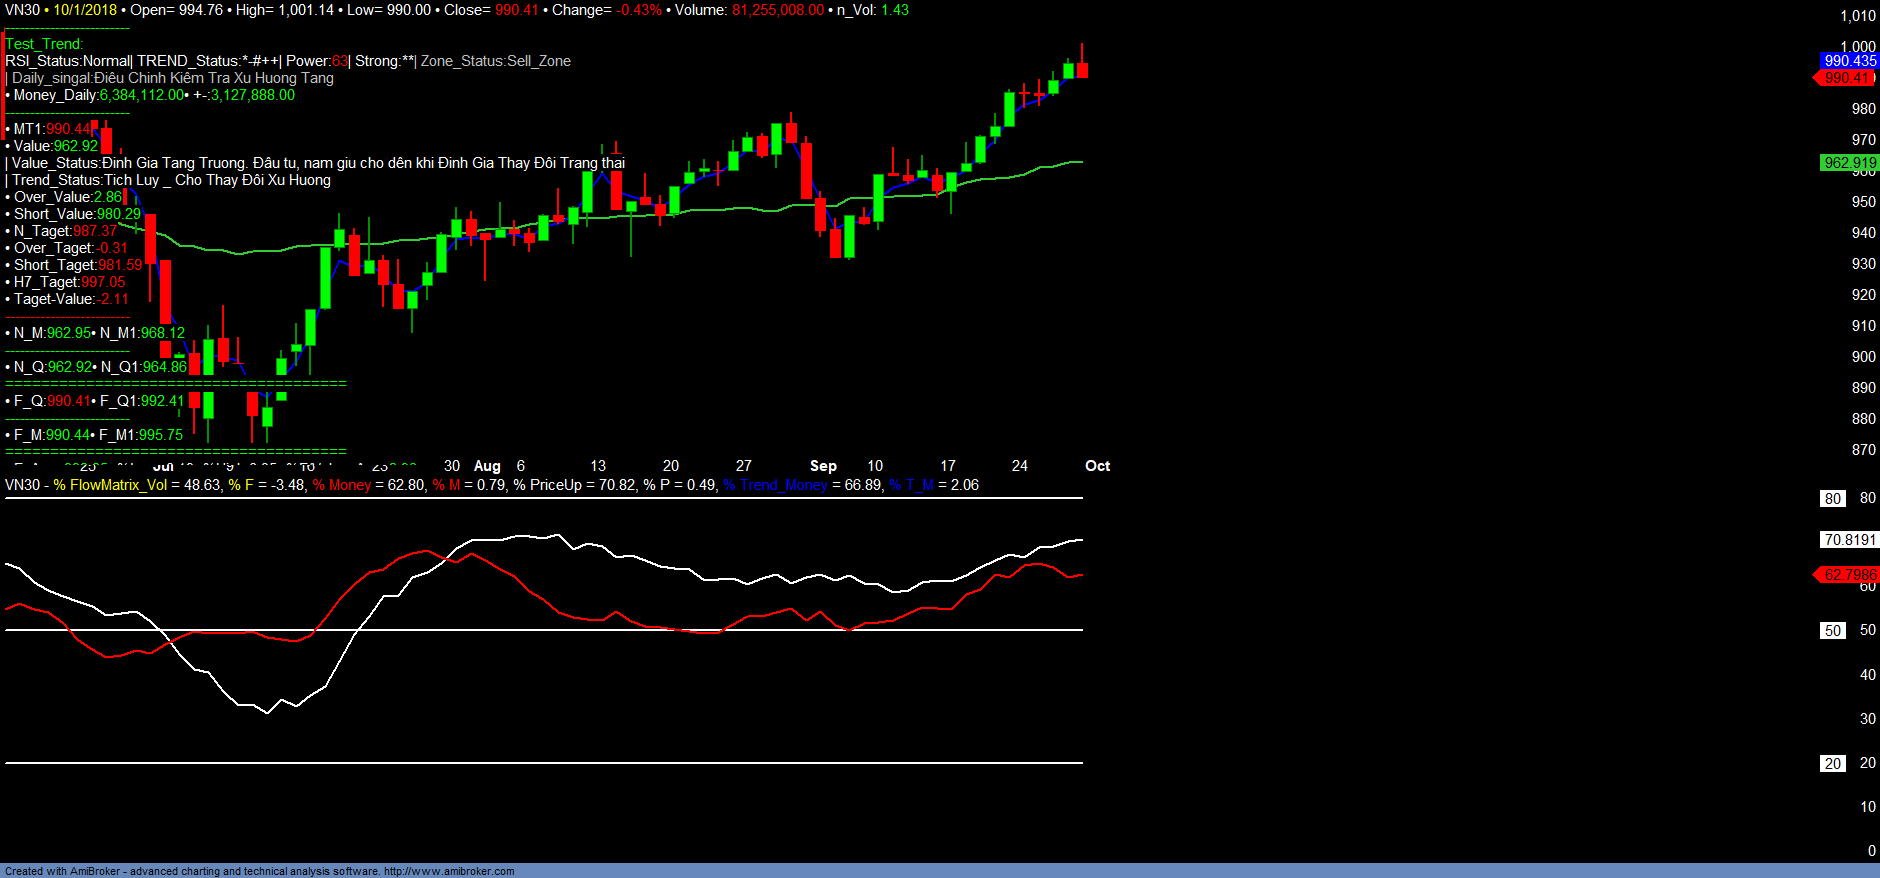
Task: Click the boxed 80 level label
Action: pos(1832,499)
